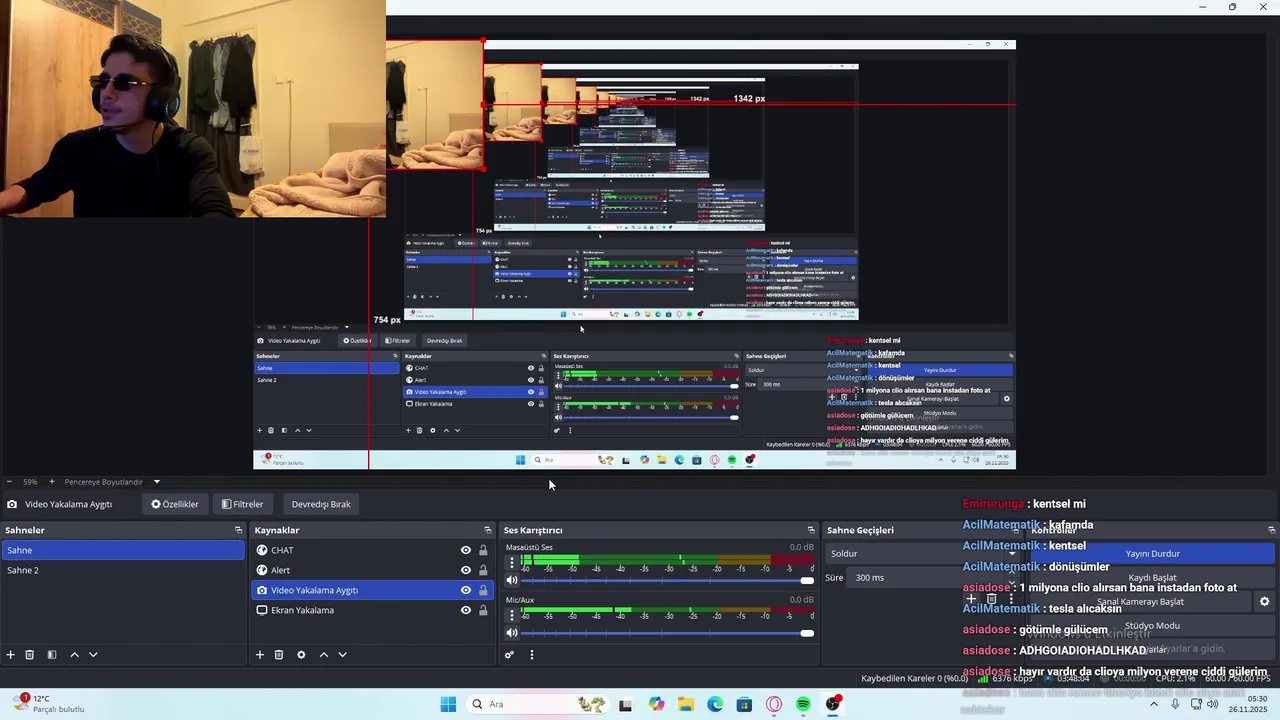Image resolution: width=1280 pixels, height=720 pixels.
Task: Move source down in Kaynaklar list
Action: tap(342, 655)
